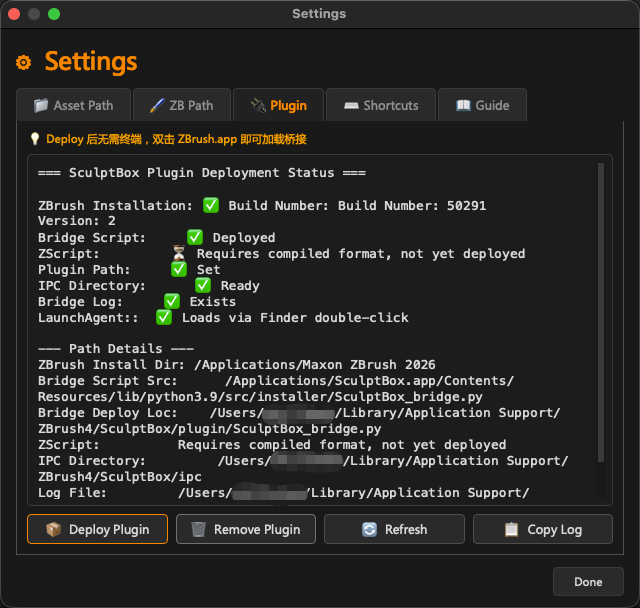Click the green check beside IPC Directory: Ready
The width and height of the screenshot is (640, 608).
tap(203, 285)
